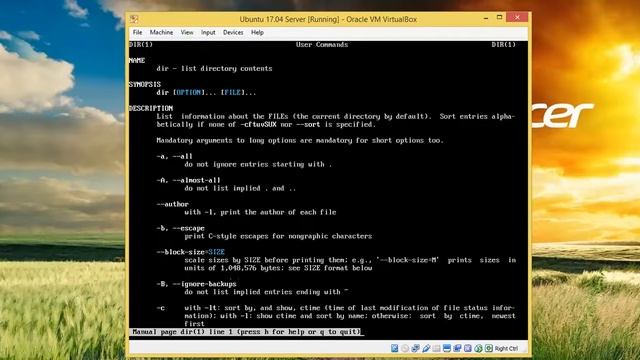Click the SYNOPSIS section heading
This screenshot has height=360, width=640.
(x=145, y=84)
